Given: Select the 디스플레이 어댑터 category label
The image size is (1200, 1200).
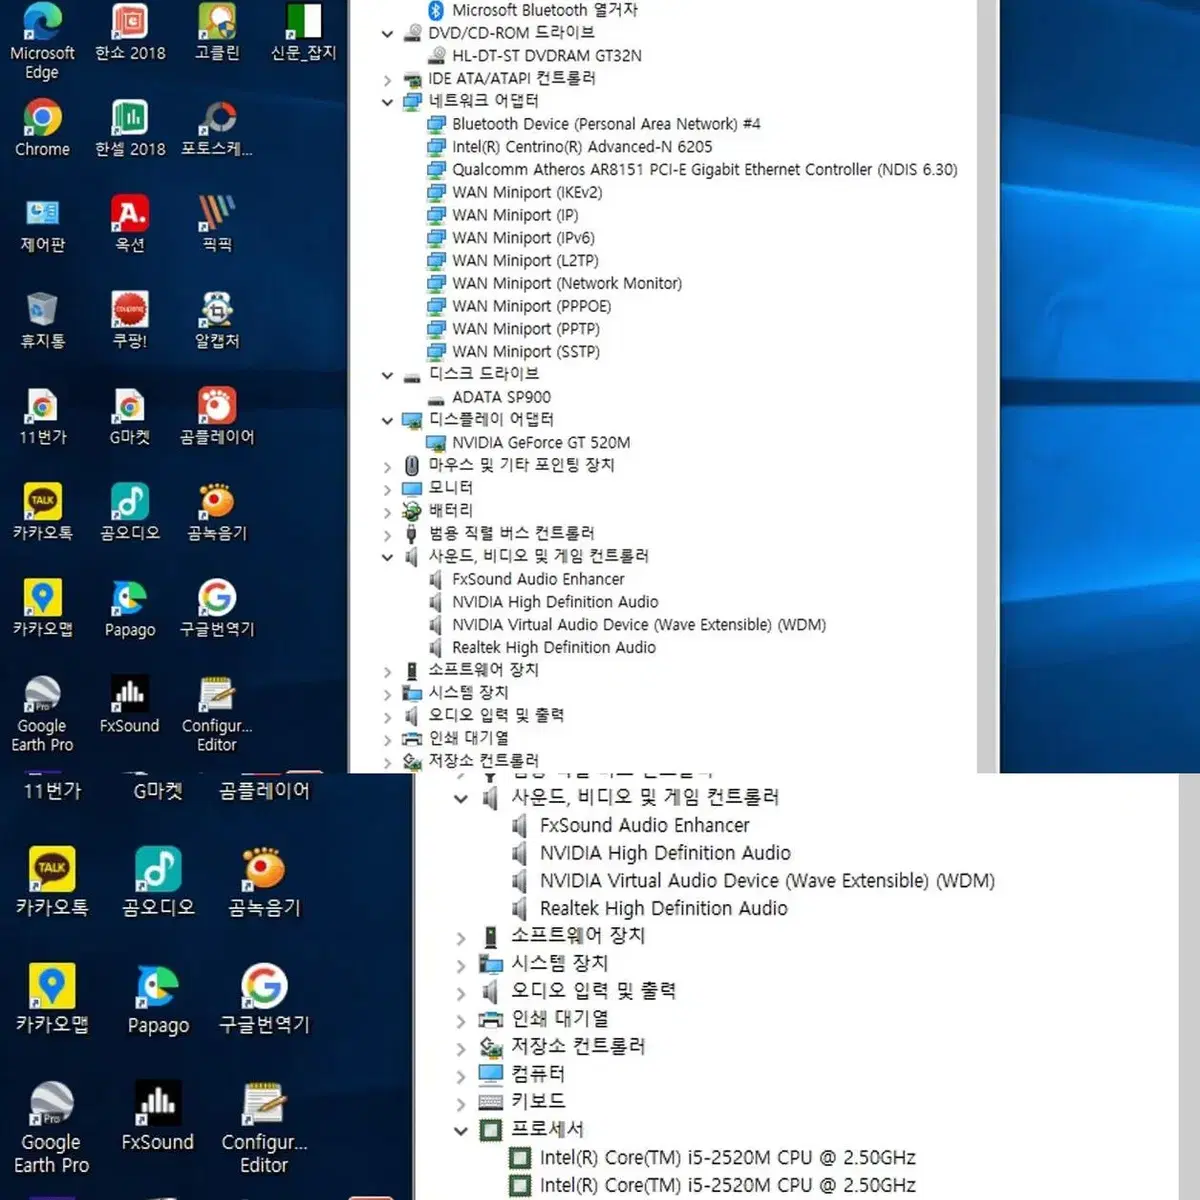Looking at the screenshot, I should [491, 420].
